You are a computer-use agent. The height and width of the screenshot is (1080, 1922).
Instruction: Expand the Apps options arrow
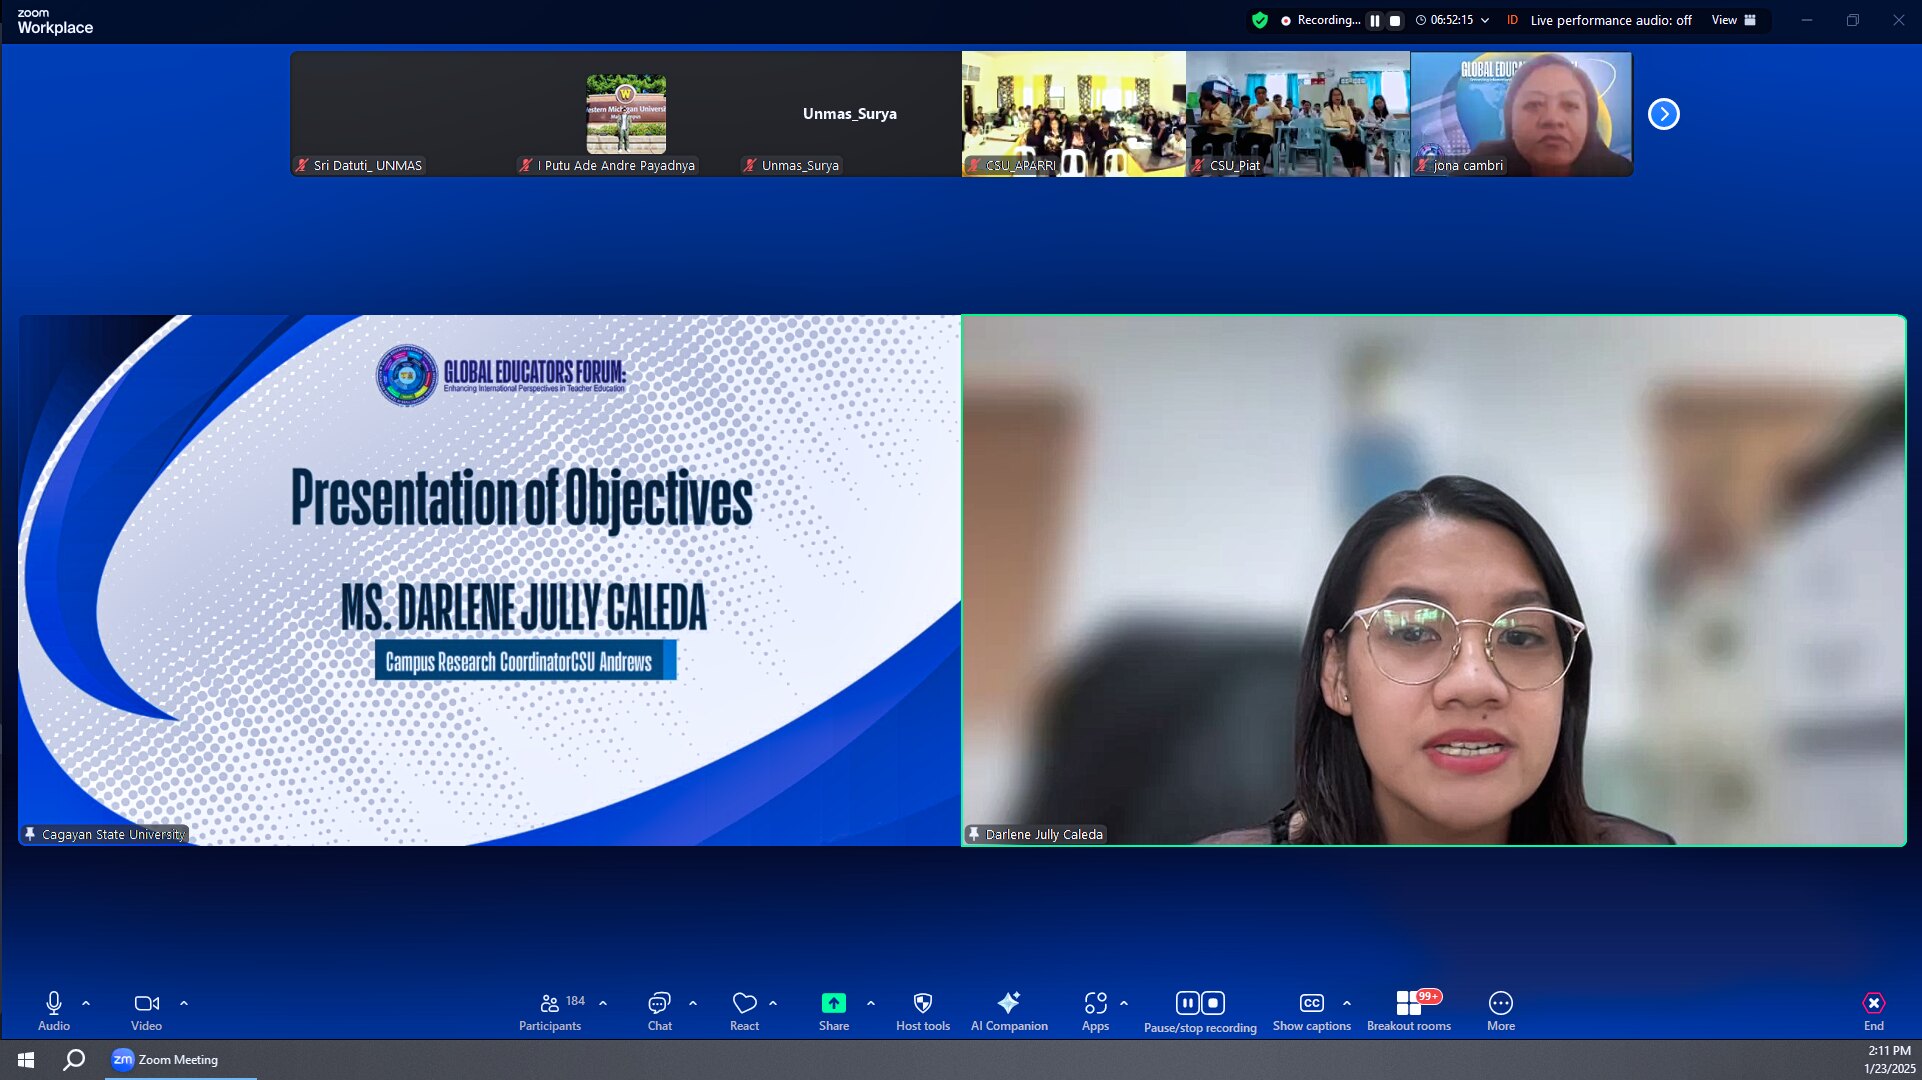click(1124, 1003)
